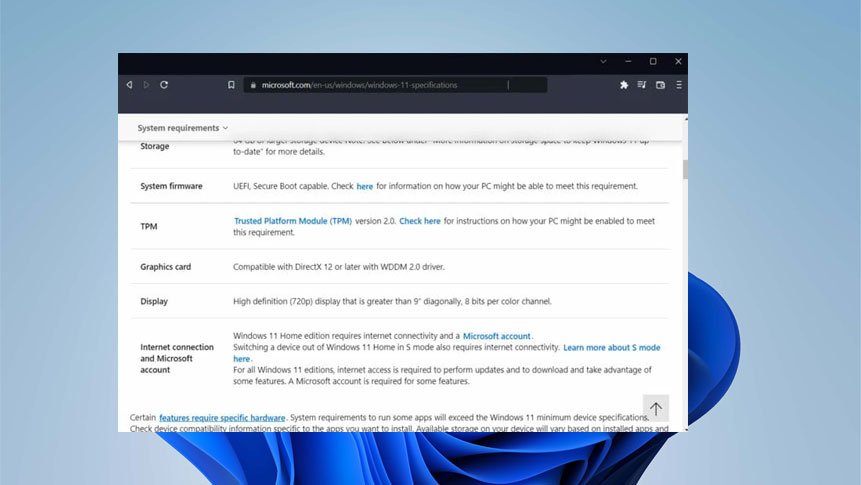The image size is (861, 485).
Task: Reload the current page
Action: coord(164,85)
